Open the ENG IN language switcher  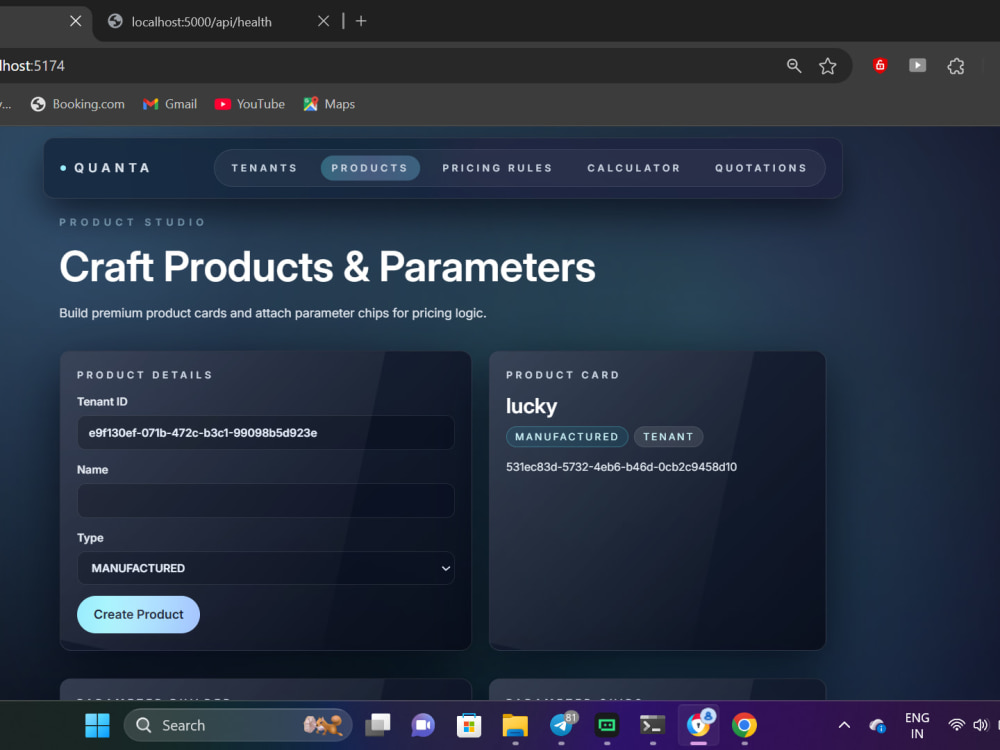[917, 726]
